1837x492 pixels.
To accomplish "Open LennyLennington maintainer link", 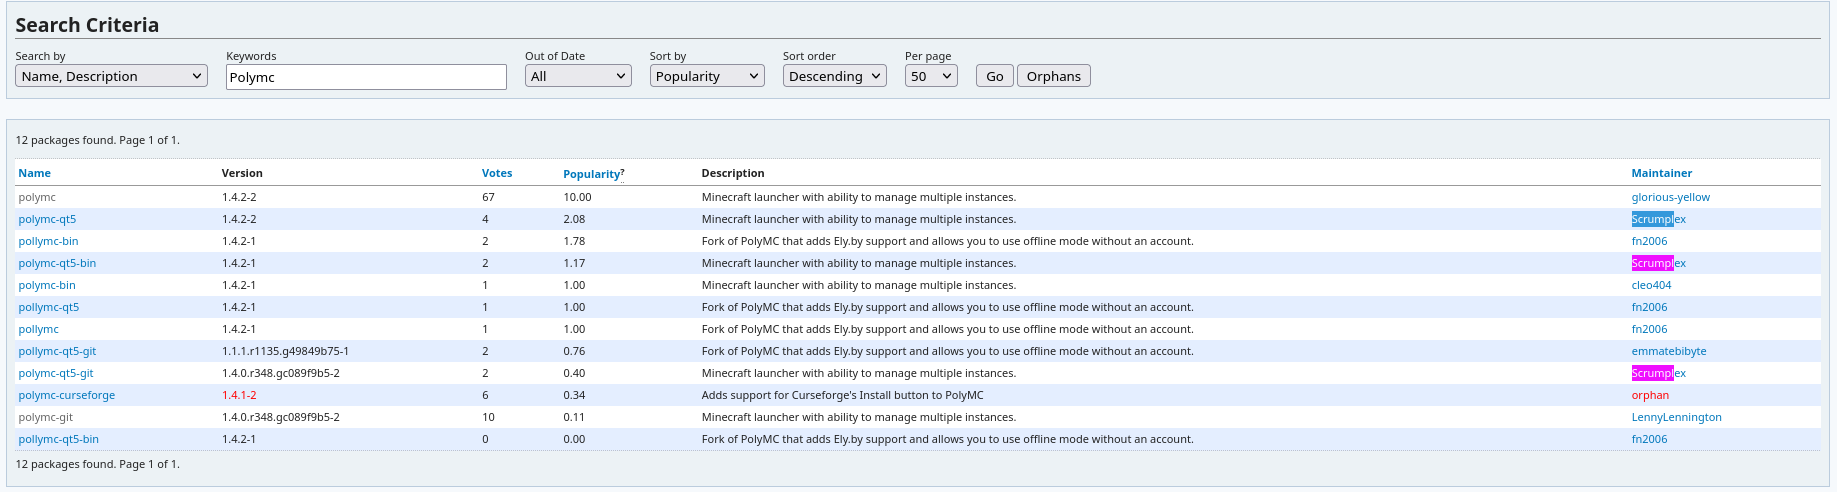I will pos(1676,417).
